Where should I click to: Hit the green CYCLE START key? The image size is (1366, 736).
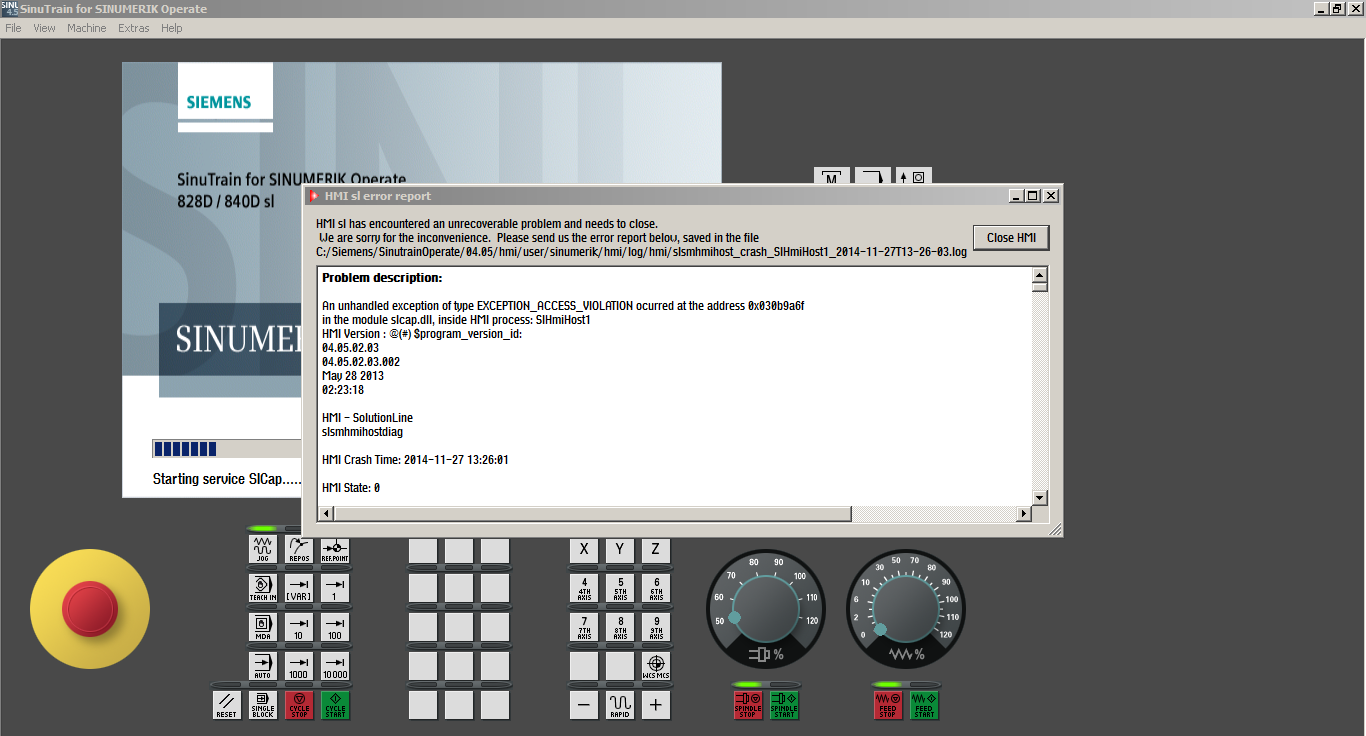pyautogui.click(x=335, y=705)
